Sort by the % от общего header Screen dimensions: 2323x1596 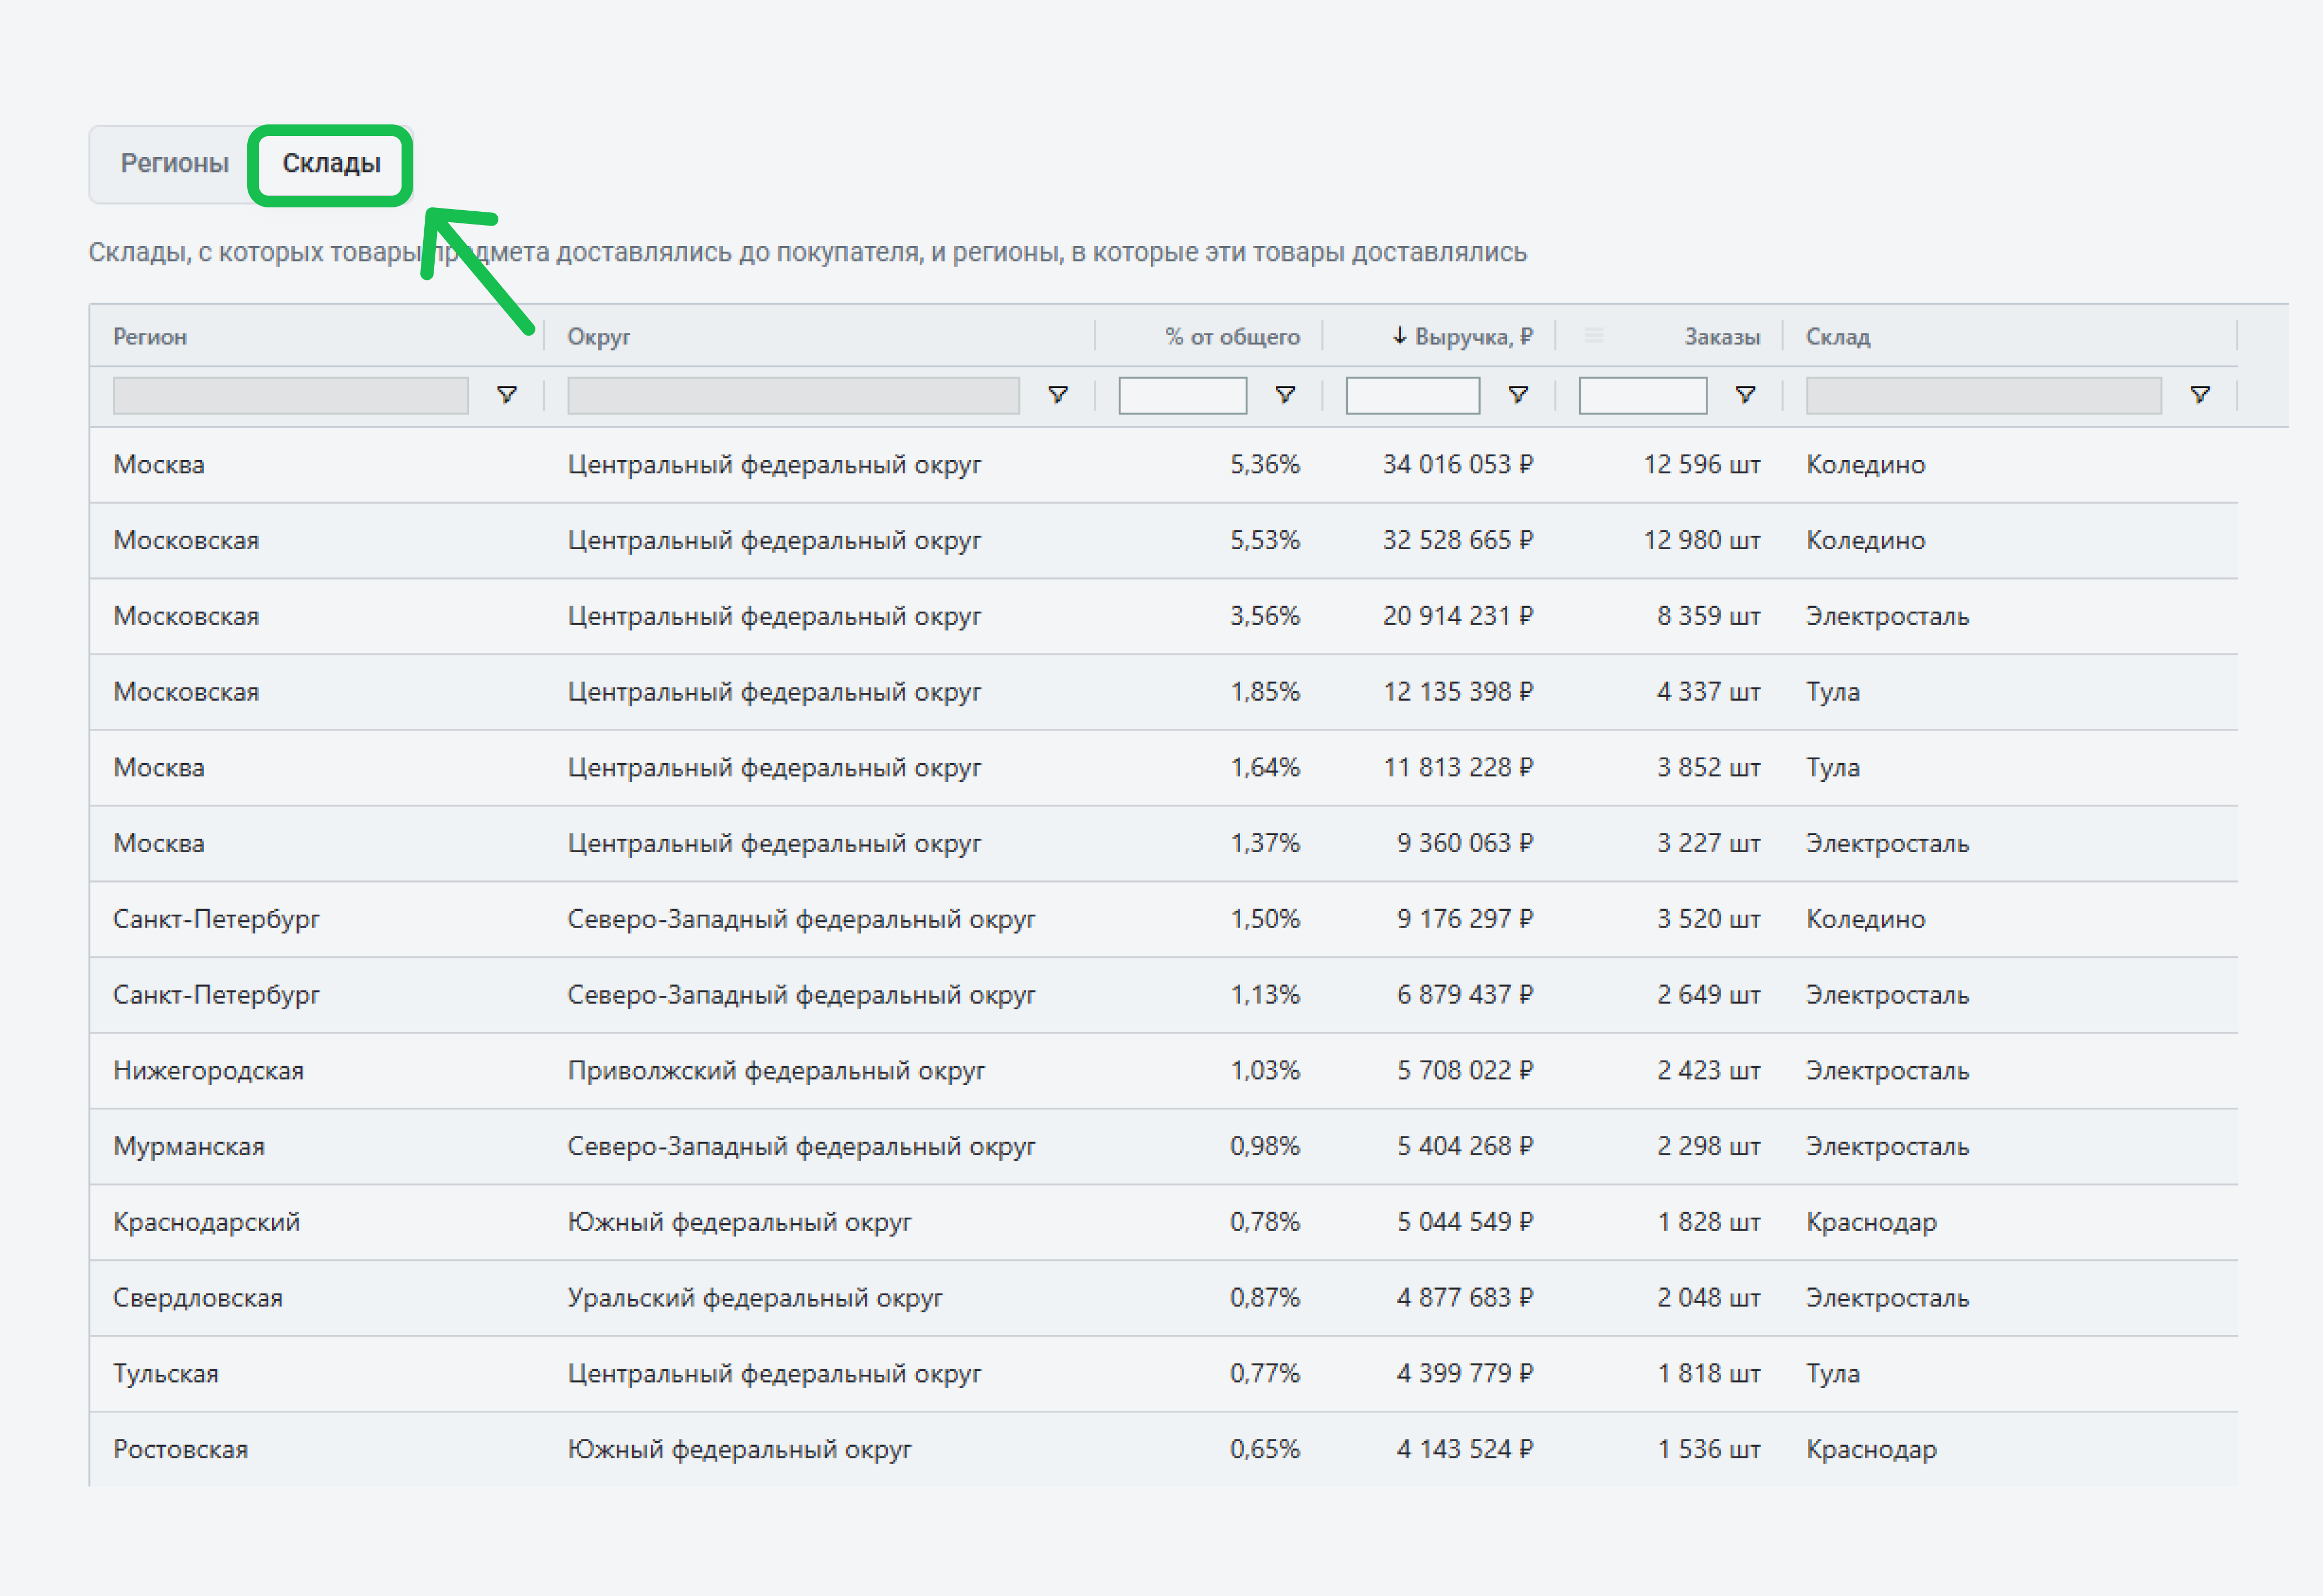(x=1232, y=337)
